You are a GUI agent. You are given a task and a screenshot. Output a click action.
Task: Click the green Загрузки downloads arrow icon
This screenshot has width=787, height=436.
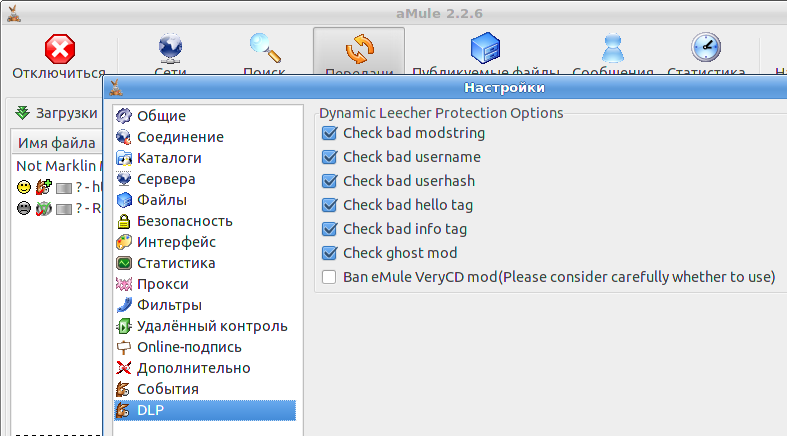click(23, 113)
